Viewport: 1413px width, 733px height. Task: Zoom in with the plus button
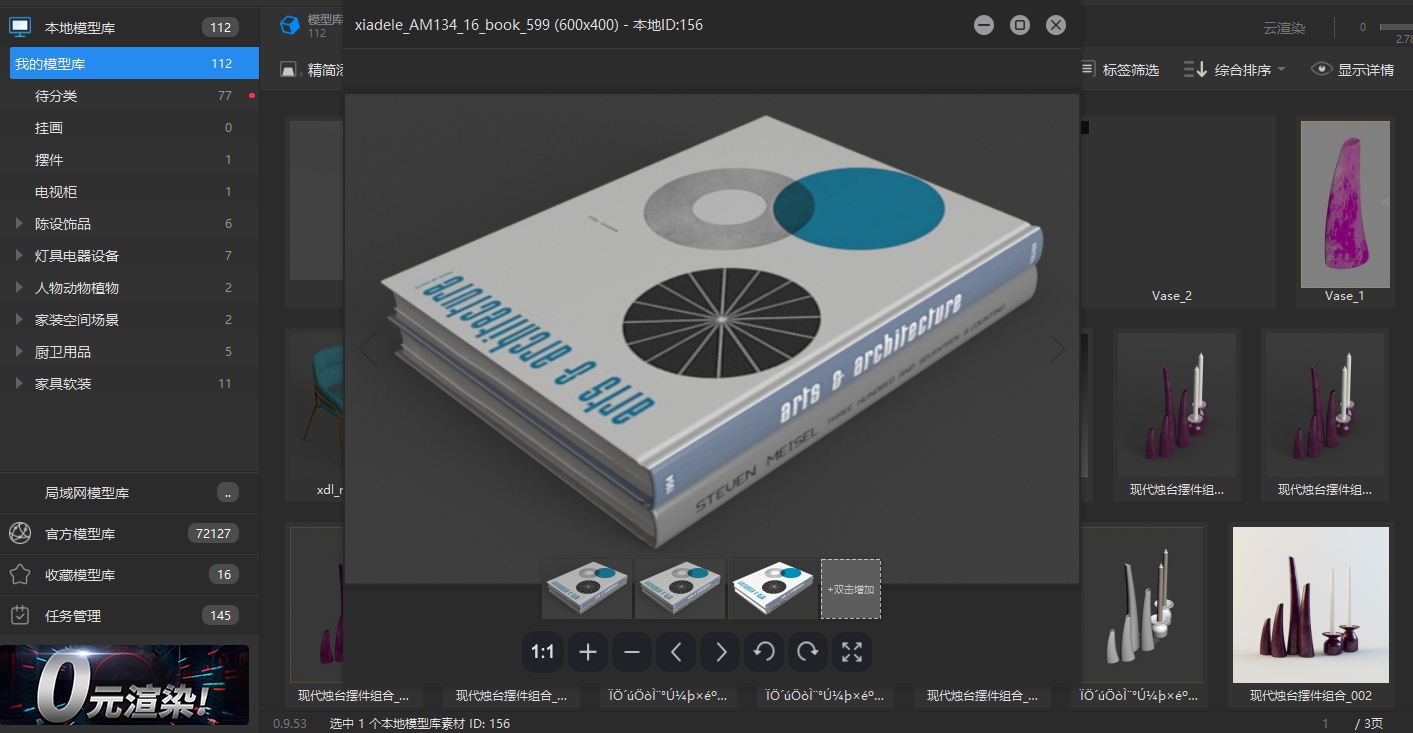click(588, 653)
